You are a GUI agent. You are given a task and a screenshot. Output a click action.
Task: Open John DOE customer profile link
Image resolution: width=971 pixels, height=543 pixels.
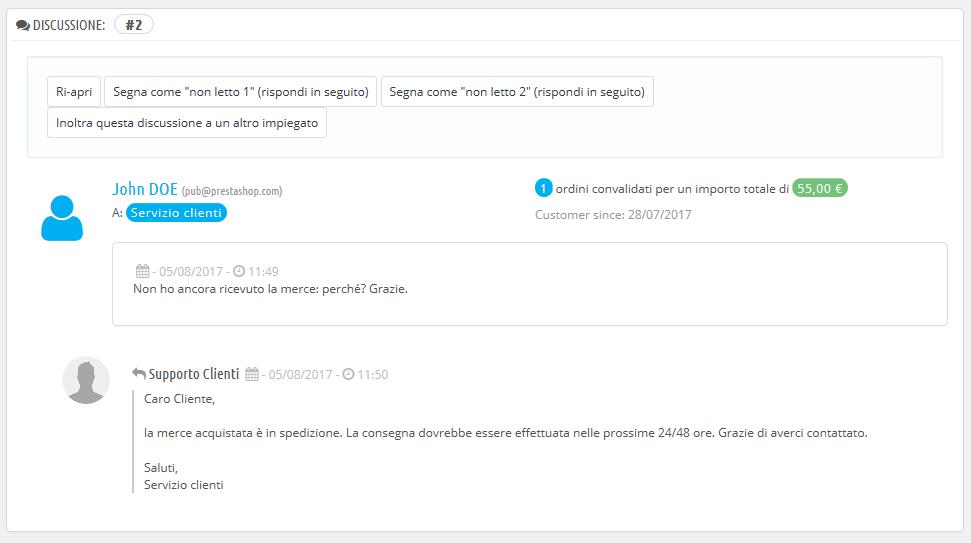tap(145, 189)
